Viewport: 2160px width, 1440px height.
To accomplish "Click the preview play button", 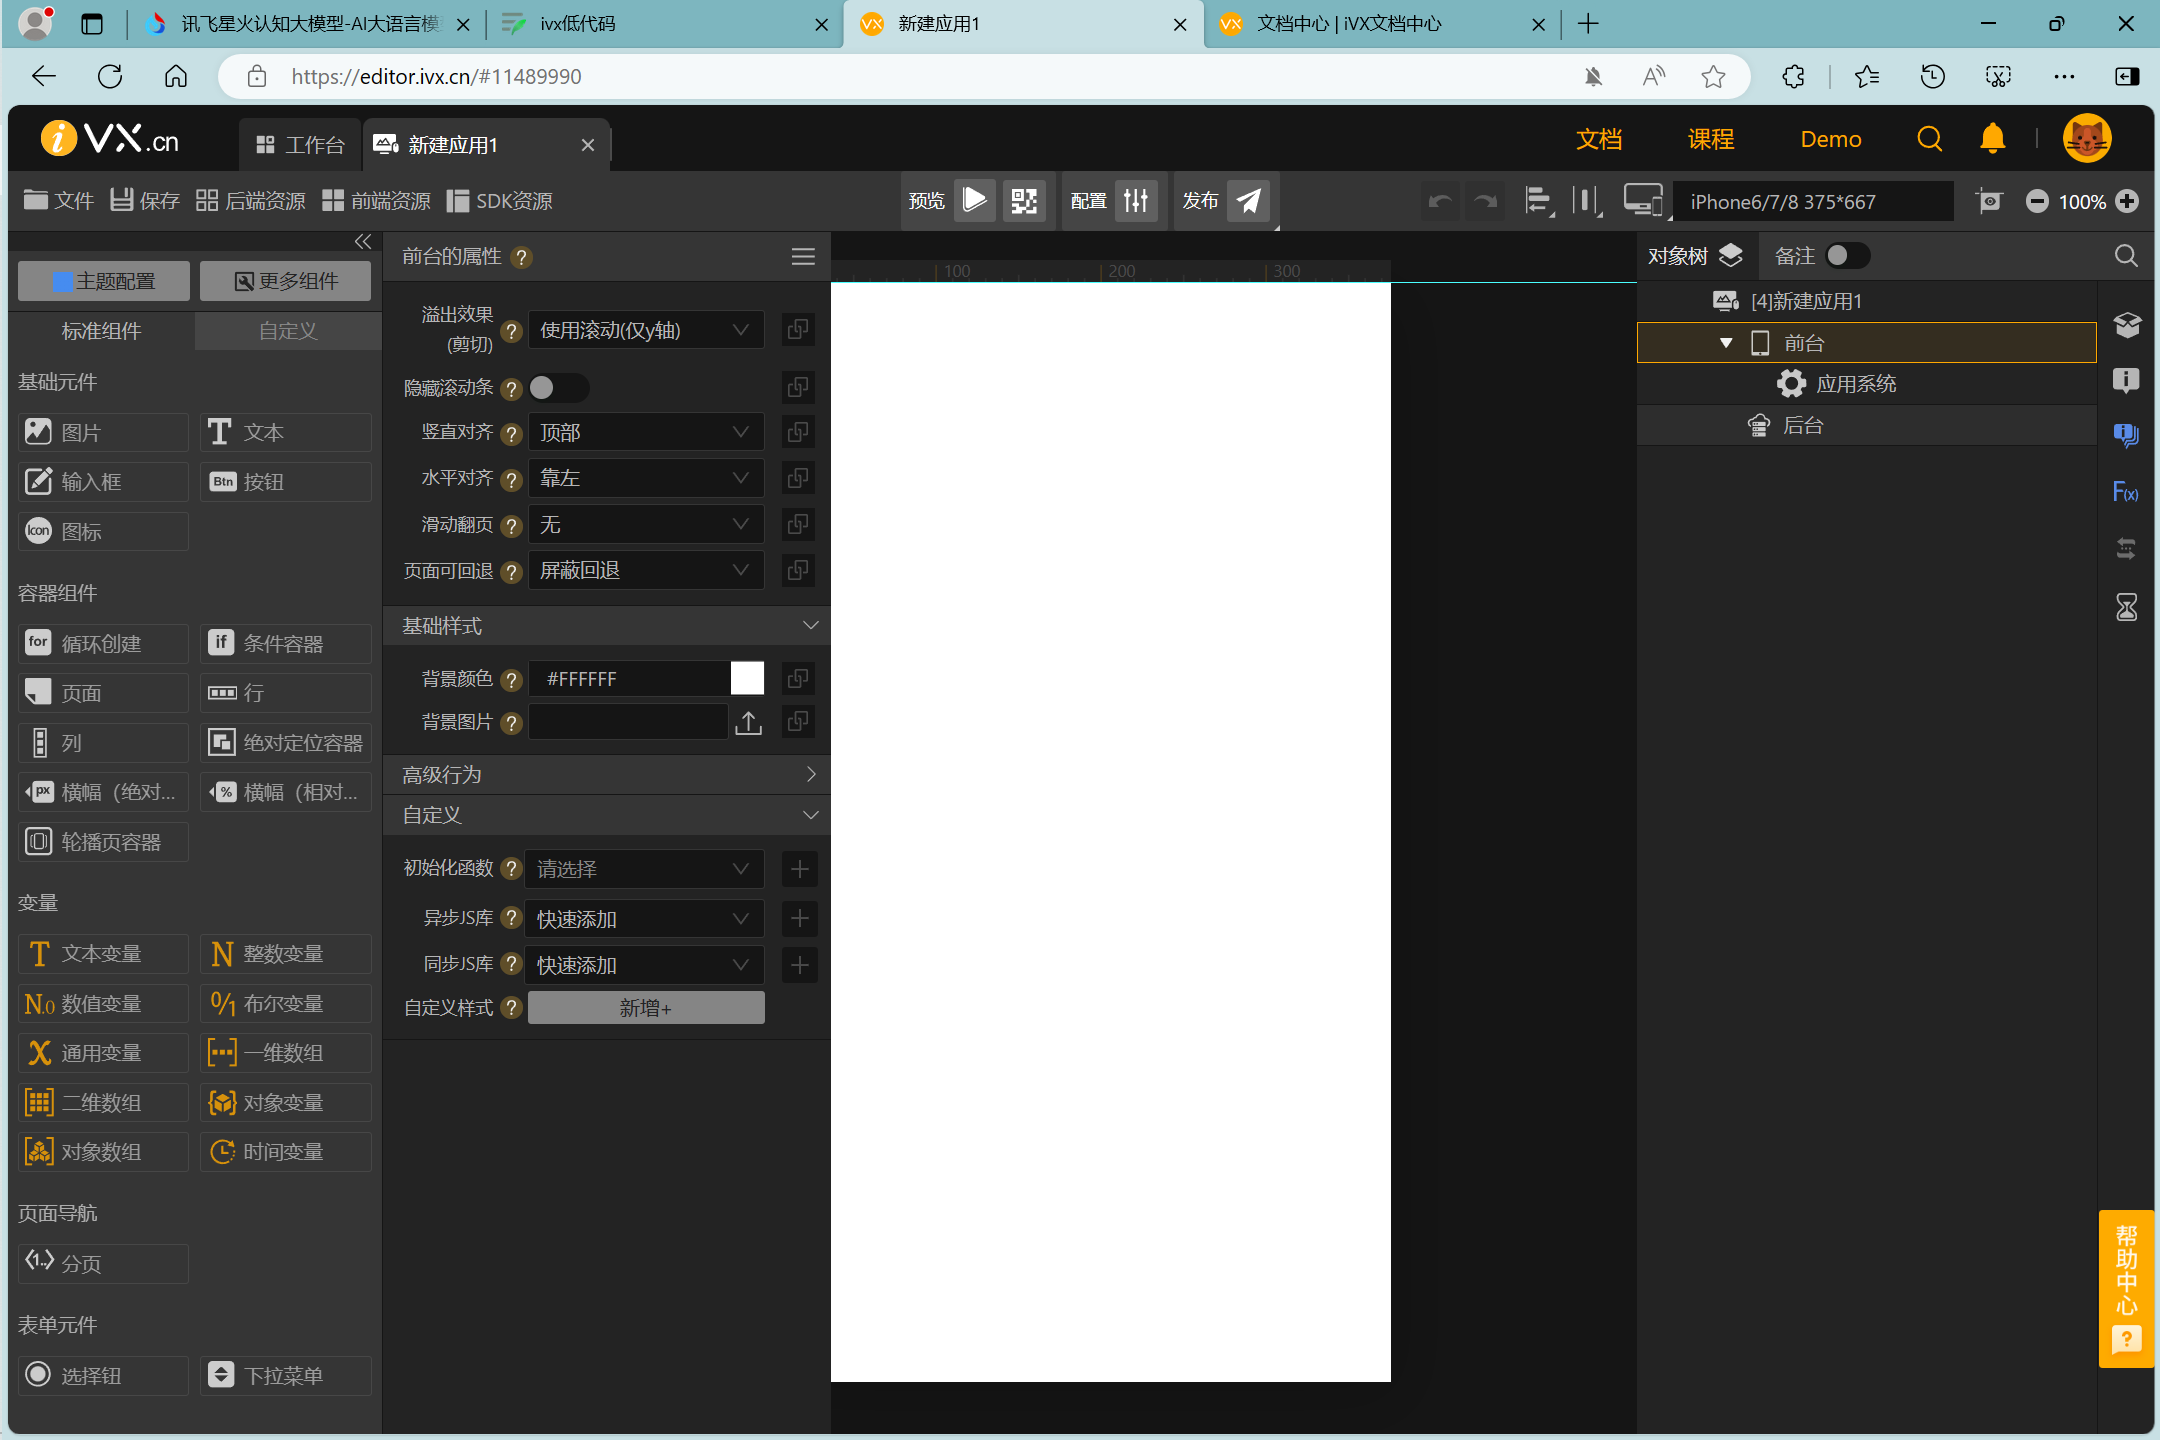I will click(974, 201).
